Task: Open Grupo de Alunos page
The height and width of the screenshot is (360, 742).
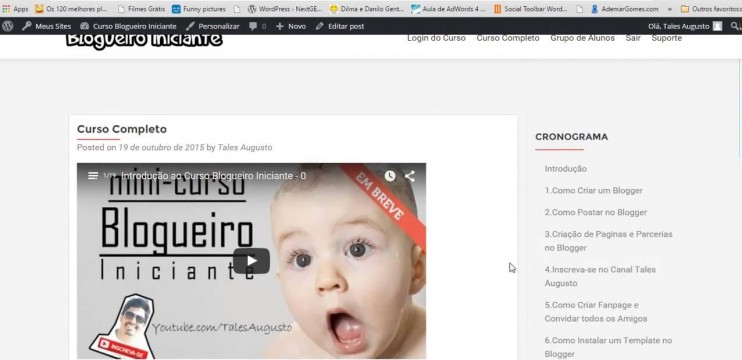Action: 583,38
